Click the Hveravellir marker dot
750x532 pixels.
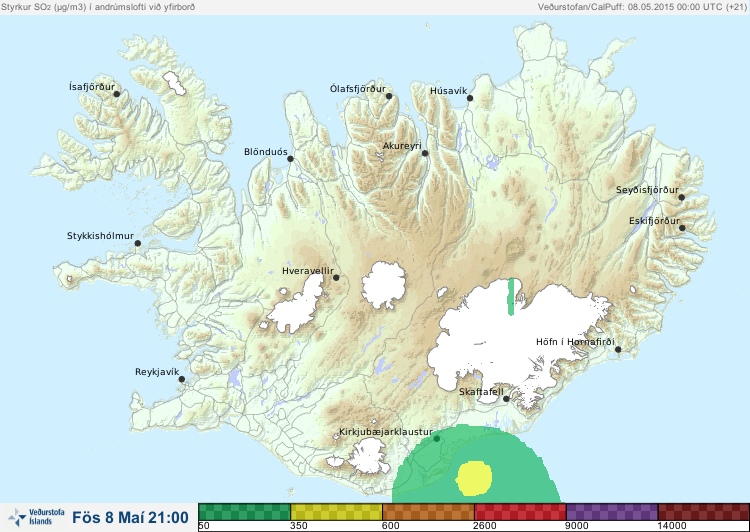[336, 278]
